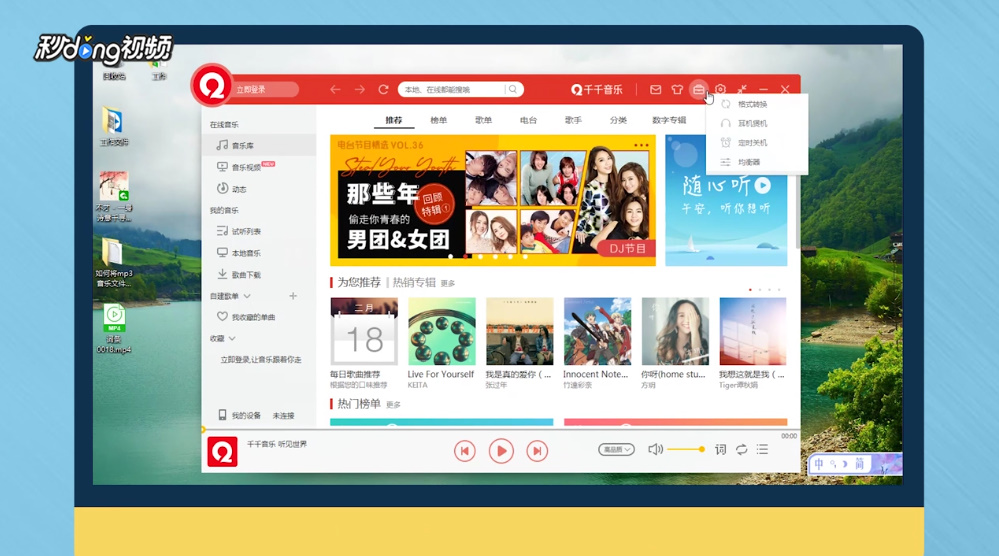
Task: Play the previous track
Action: point(464,451)
